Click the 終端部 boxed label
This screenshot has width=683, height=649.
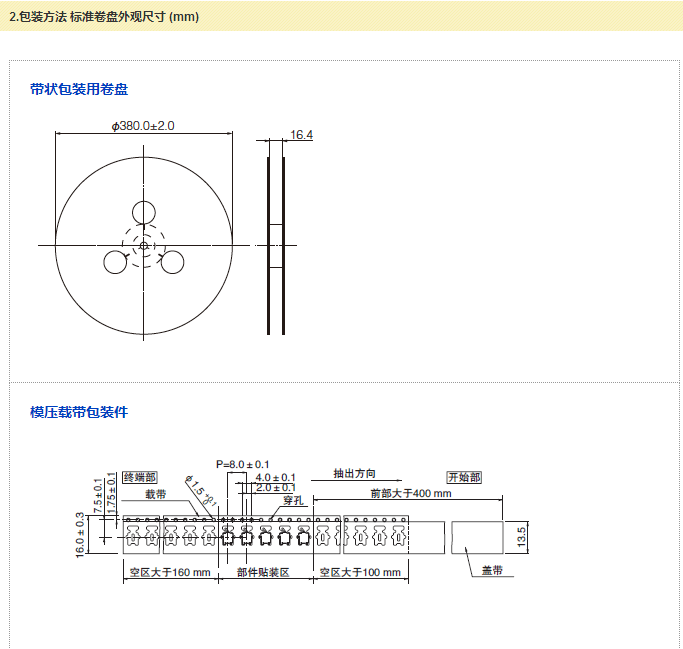[x=140, y=477]
